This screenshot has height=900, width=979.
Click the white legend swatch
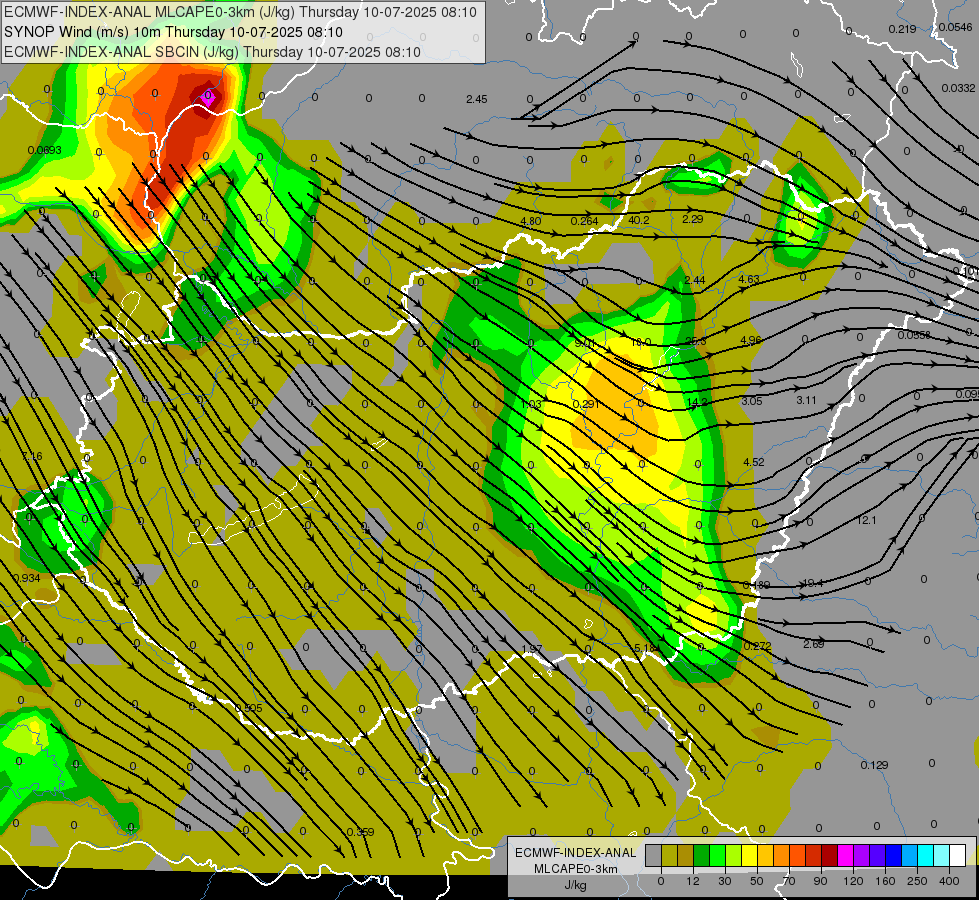957,856
